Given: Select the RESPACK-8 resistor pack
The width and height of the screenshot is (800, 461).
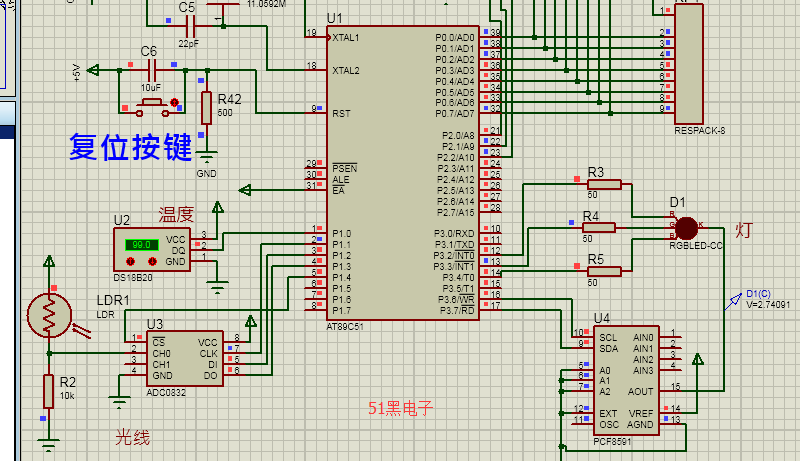Looking at the screenshot, I should pos(689,63).
